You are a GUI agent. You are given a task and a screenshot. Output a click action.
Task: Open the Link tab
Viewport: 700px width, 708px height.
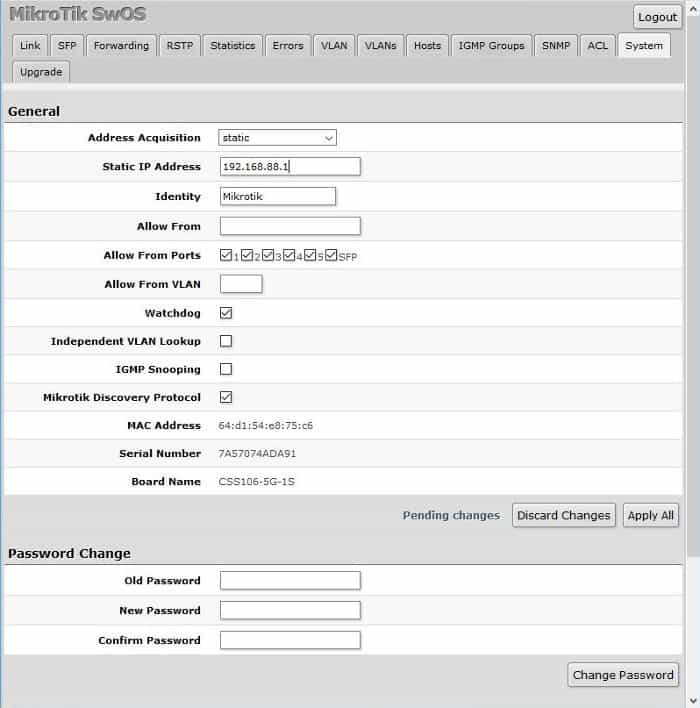point(30,46)
